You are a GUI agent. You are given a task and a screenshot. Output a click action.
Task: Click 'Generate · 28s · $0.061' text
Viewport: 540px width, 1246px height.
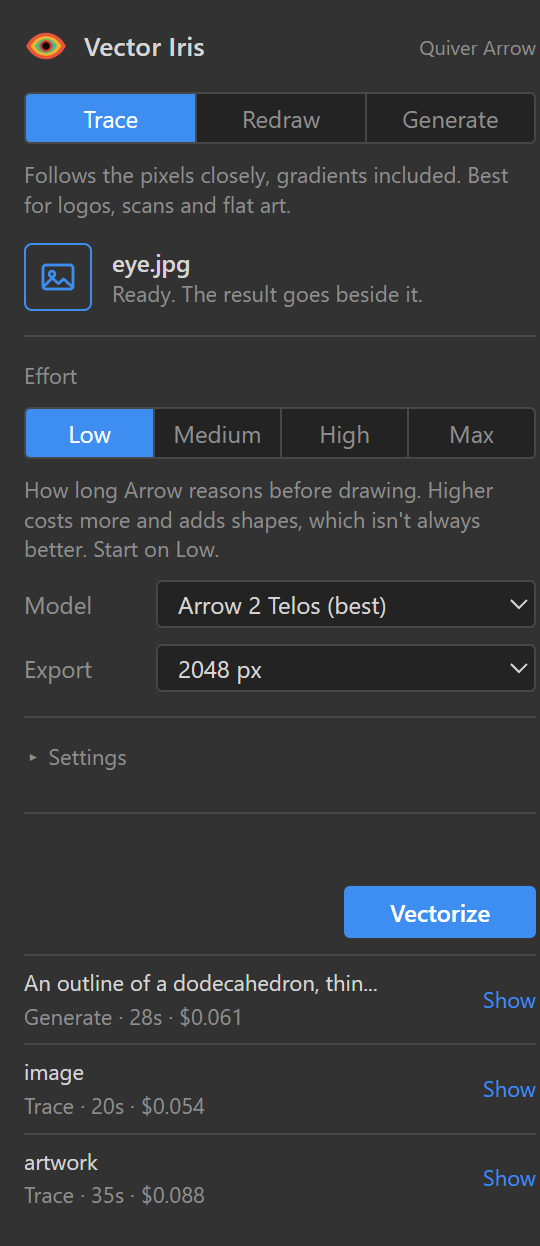click(133, 1017)
